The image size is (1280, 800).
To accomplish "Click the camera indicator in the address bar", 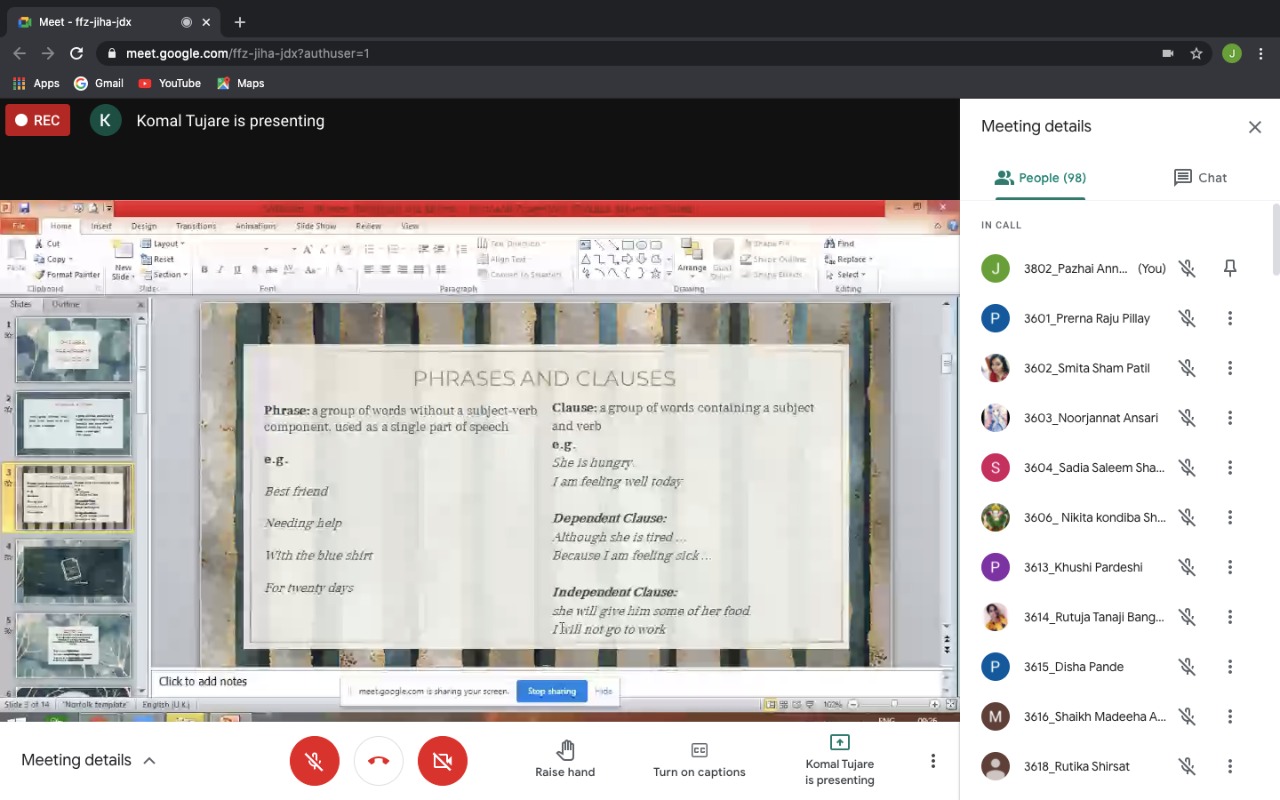I will click(x=1167, y=53).
